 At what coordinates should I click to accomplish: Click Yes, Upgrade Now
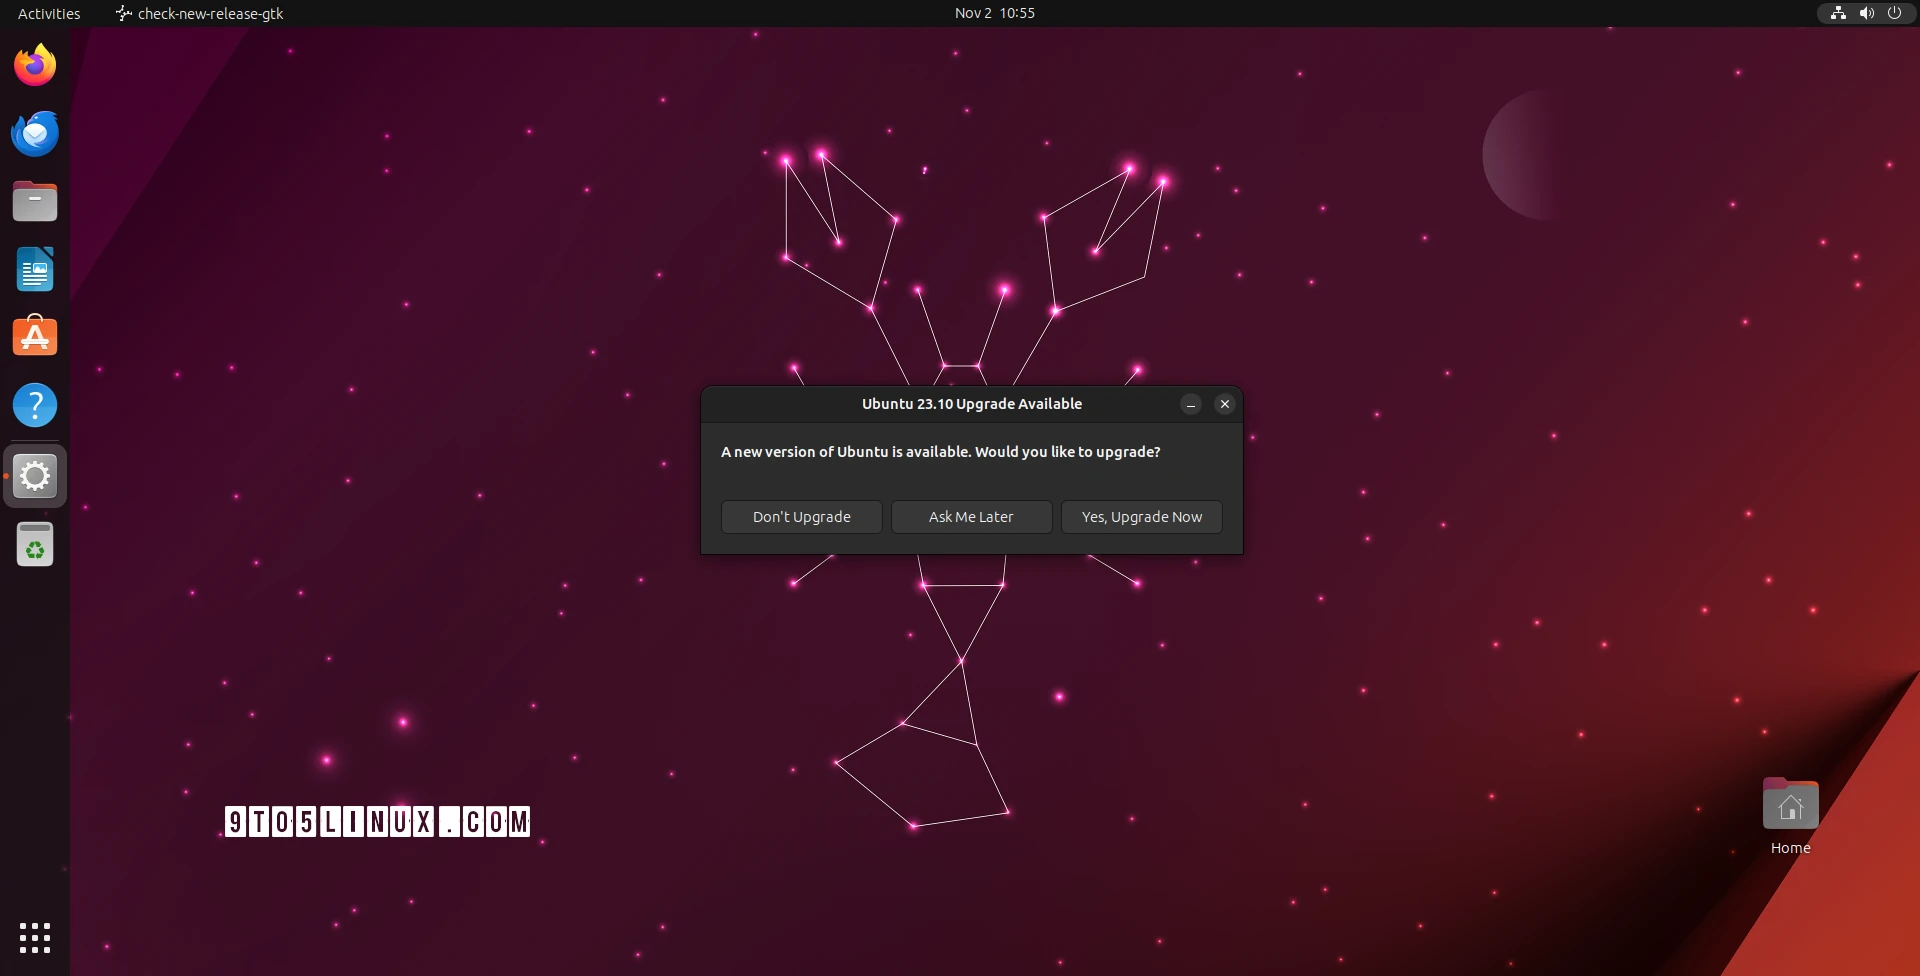pos(1141,517)
